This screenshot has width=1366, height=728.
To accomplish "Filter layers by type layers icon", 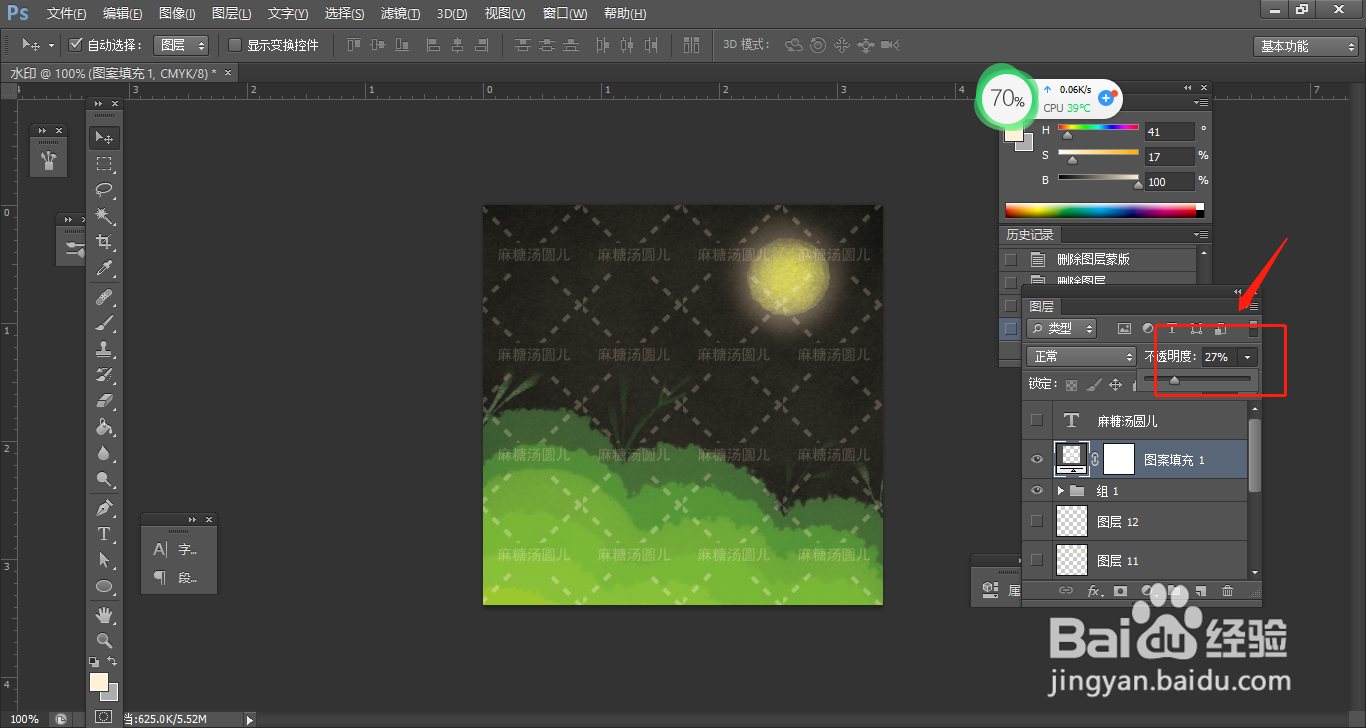I will (x=1172, y=328).
